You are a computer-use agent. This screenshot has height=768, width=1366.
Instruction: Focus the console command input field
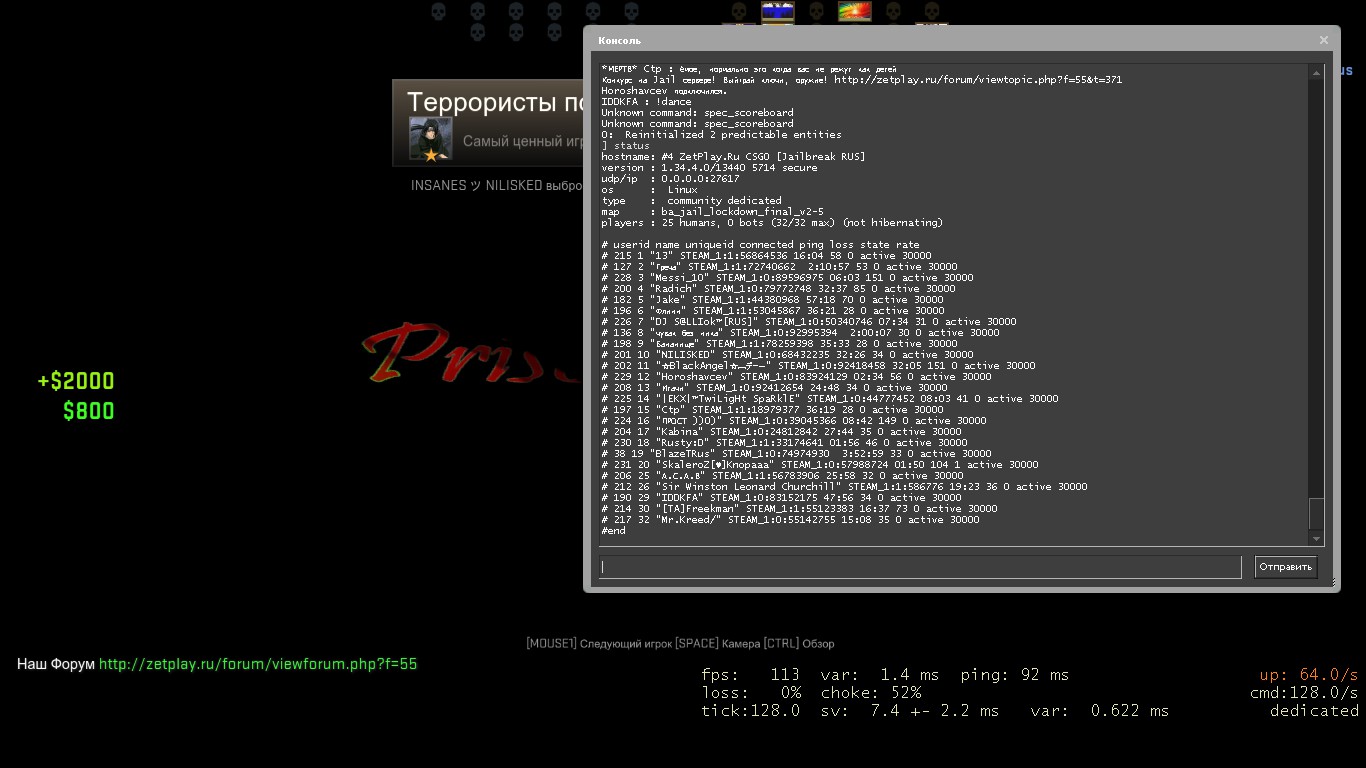click(x=919, y=567)
